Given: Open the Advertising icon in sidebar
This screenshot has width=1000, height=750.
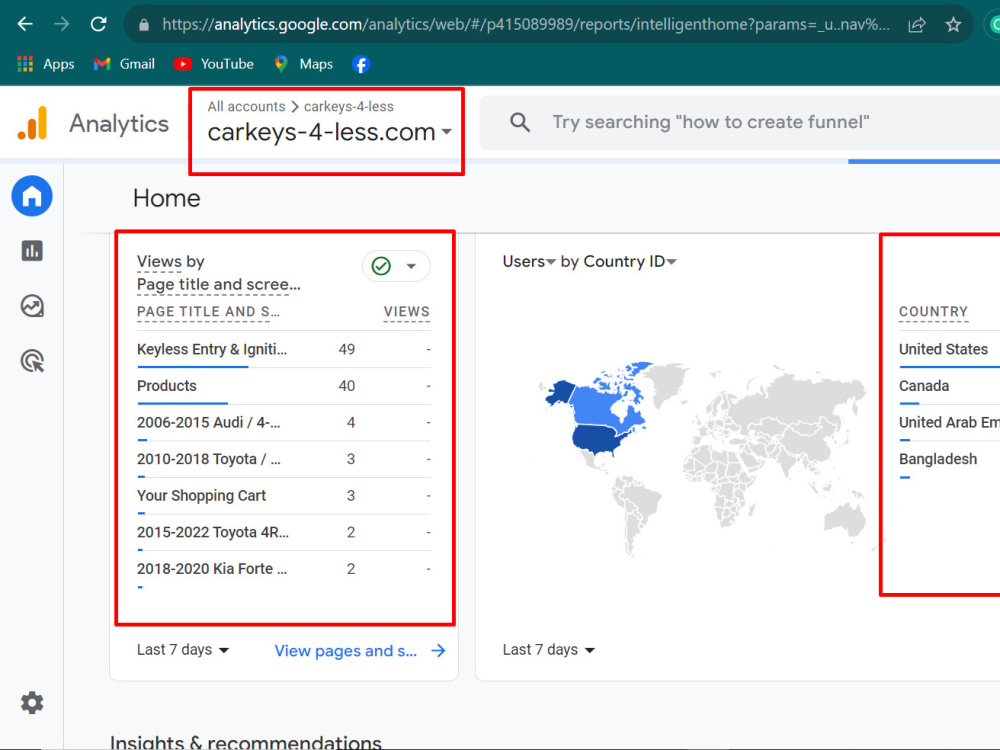Looking at the screenshot, I should [x=32, y=361].
